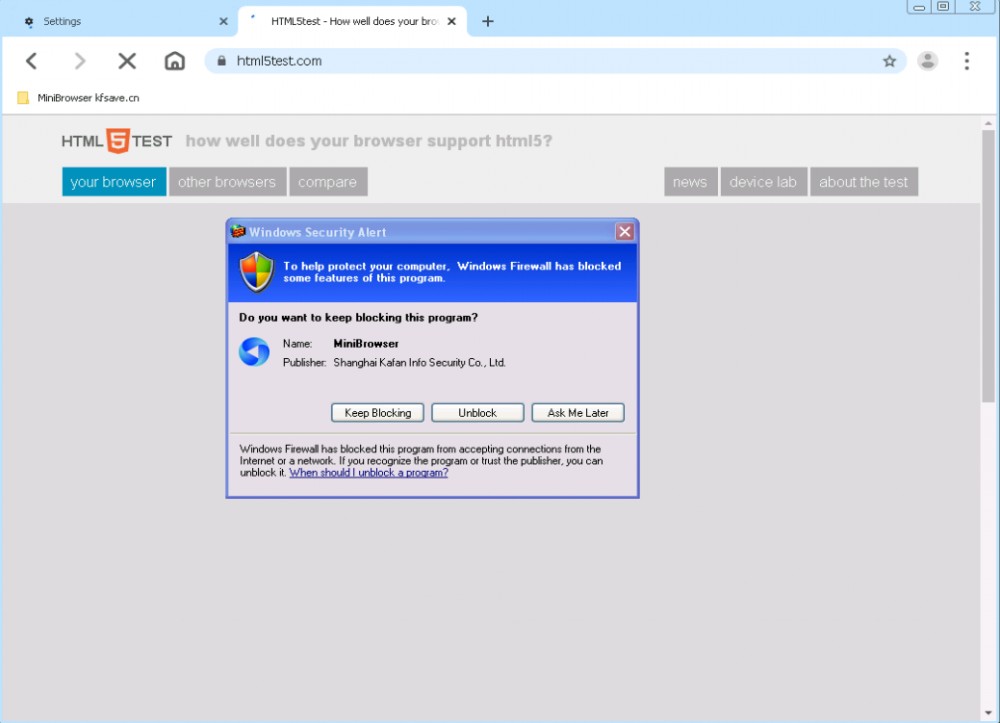The image size is (1000, 723).
Task: Click the user profile avatar icon
Action: coord(928,61)
